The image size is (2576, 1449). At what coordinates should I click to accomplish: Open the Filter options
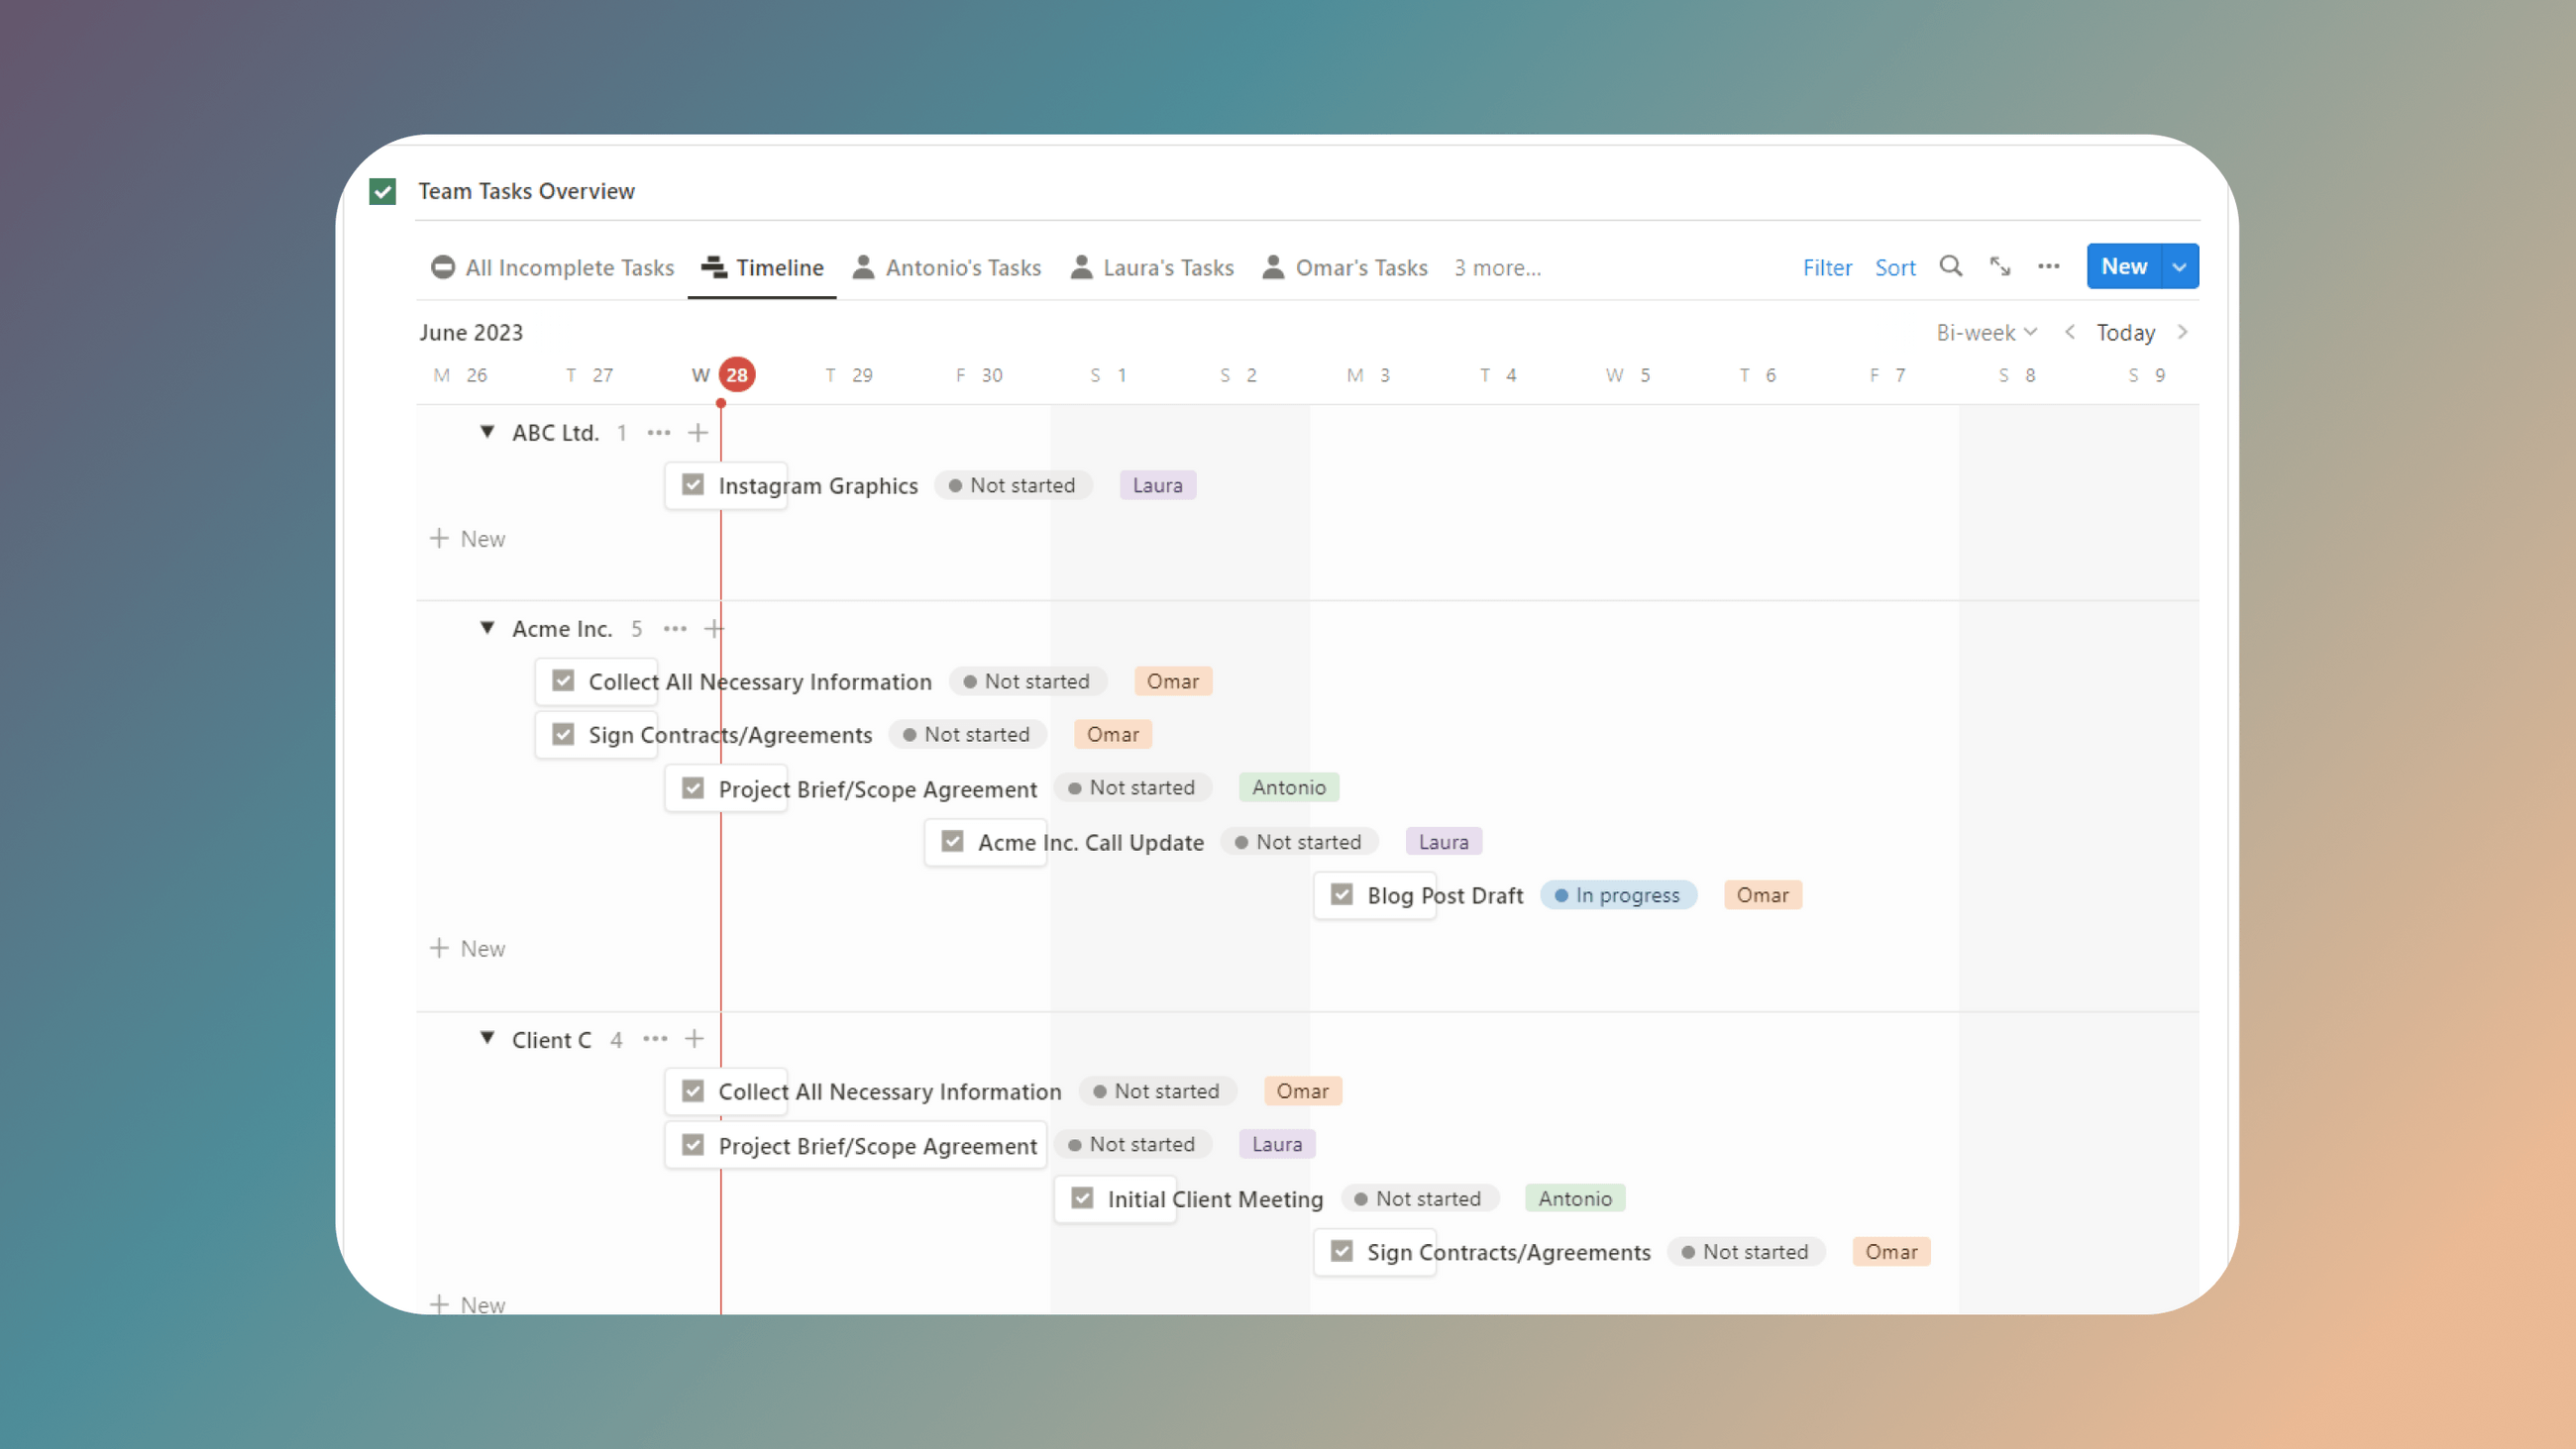(1827, 267)
